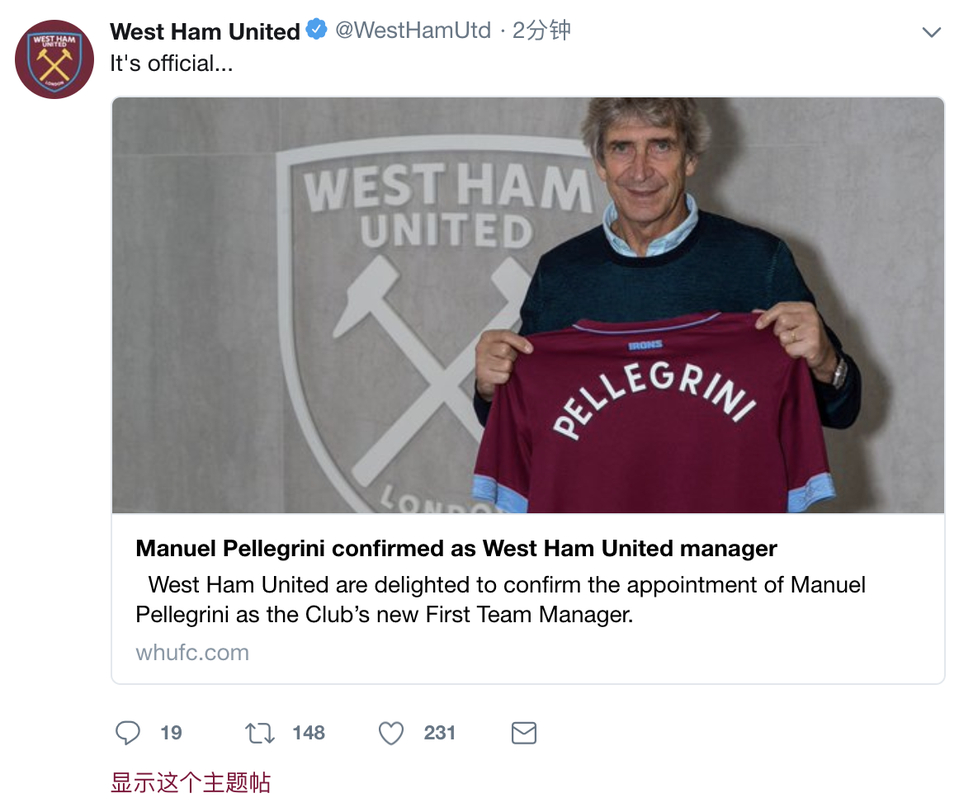The image size is (959, 812).
Task: Click the West Ham United profile avatar
Action: pyautogui.click(x=54, y=59)
